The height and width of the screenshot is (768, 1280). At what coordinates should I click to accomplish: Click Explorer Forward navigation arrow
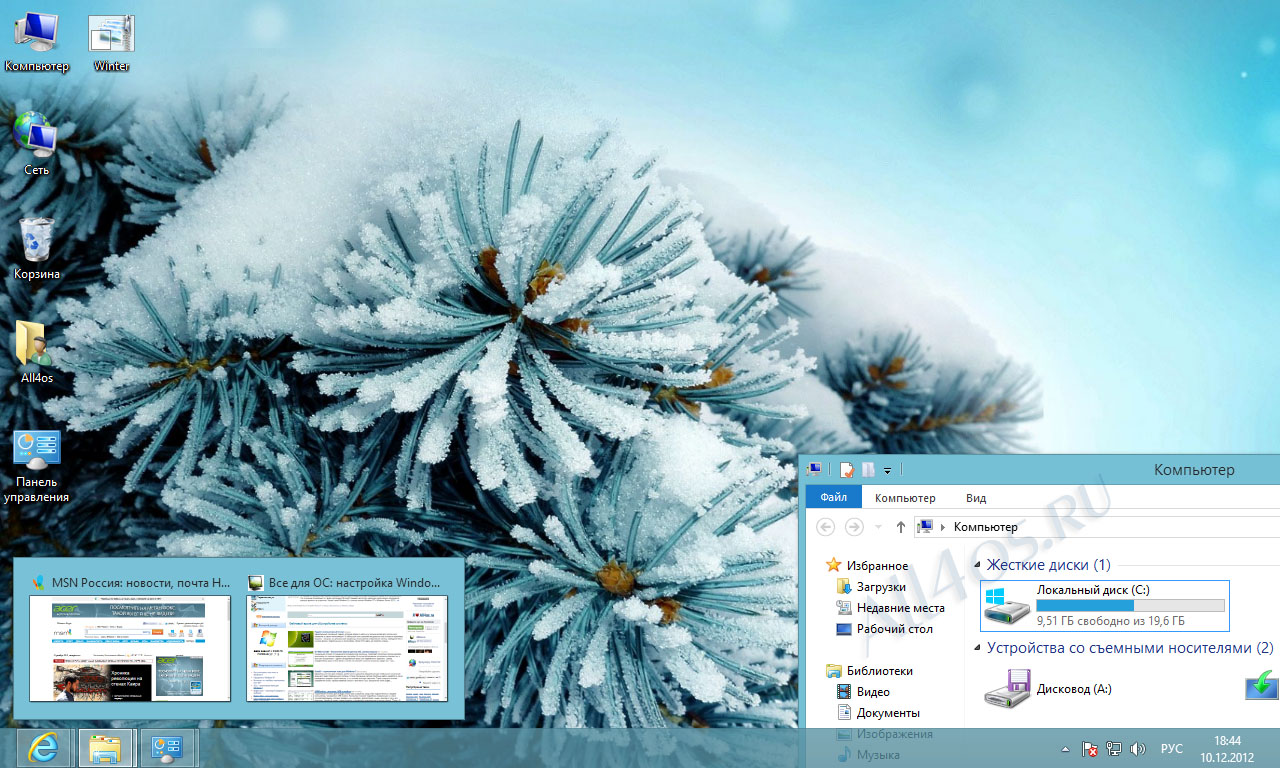[x=854, y=527]
